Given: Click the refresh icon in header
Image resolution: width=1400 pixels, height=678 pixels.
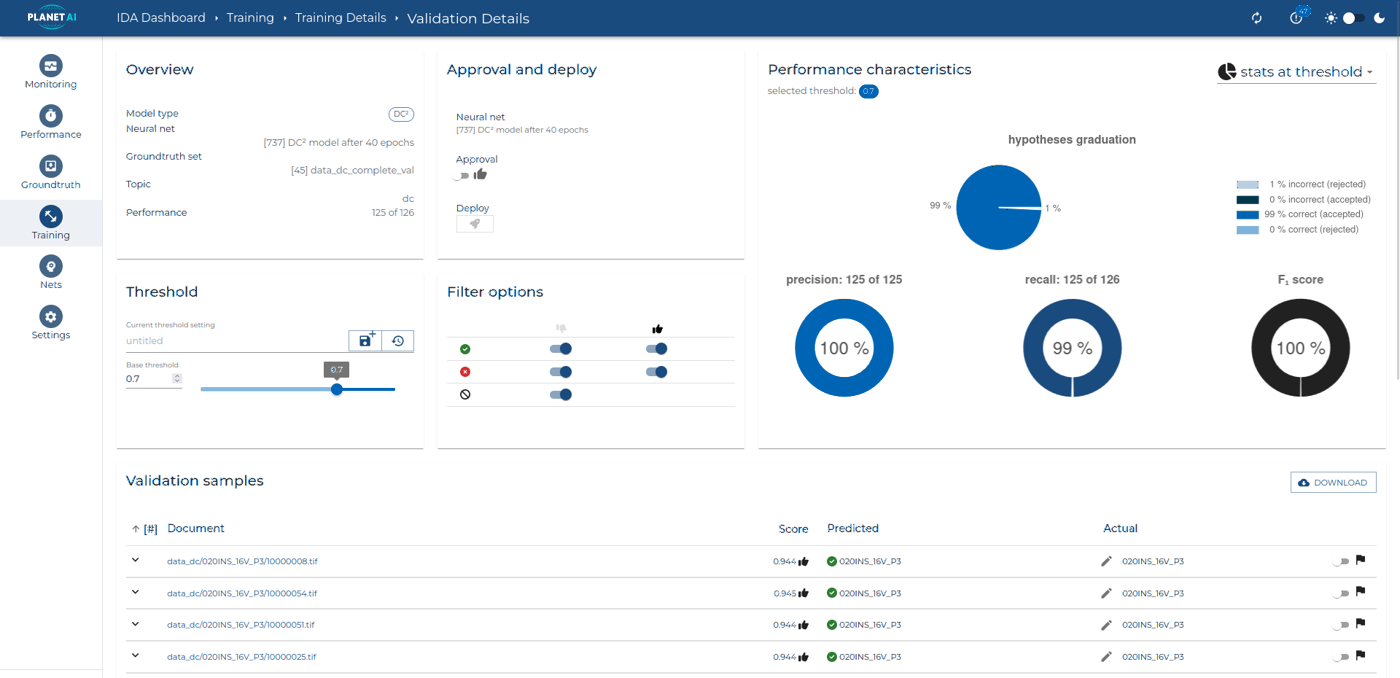Looking at the screenshot, I should point(1257,18).
